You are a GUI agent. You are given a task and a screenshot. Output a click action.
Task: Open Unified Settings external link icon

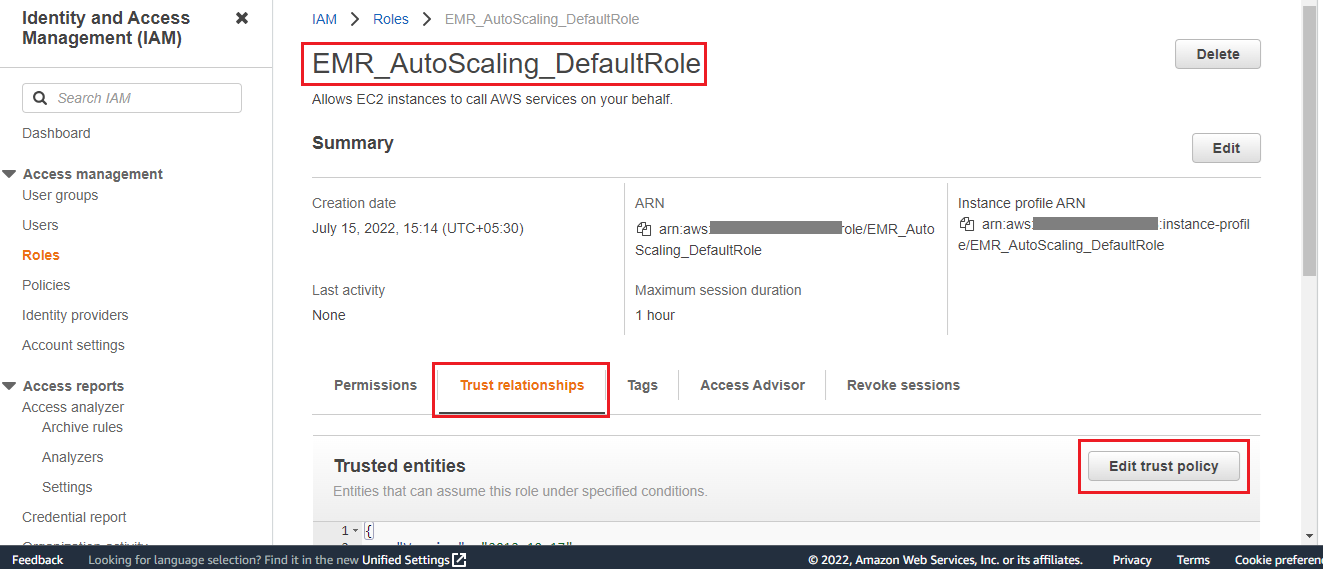point(459,560)
